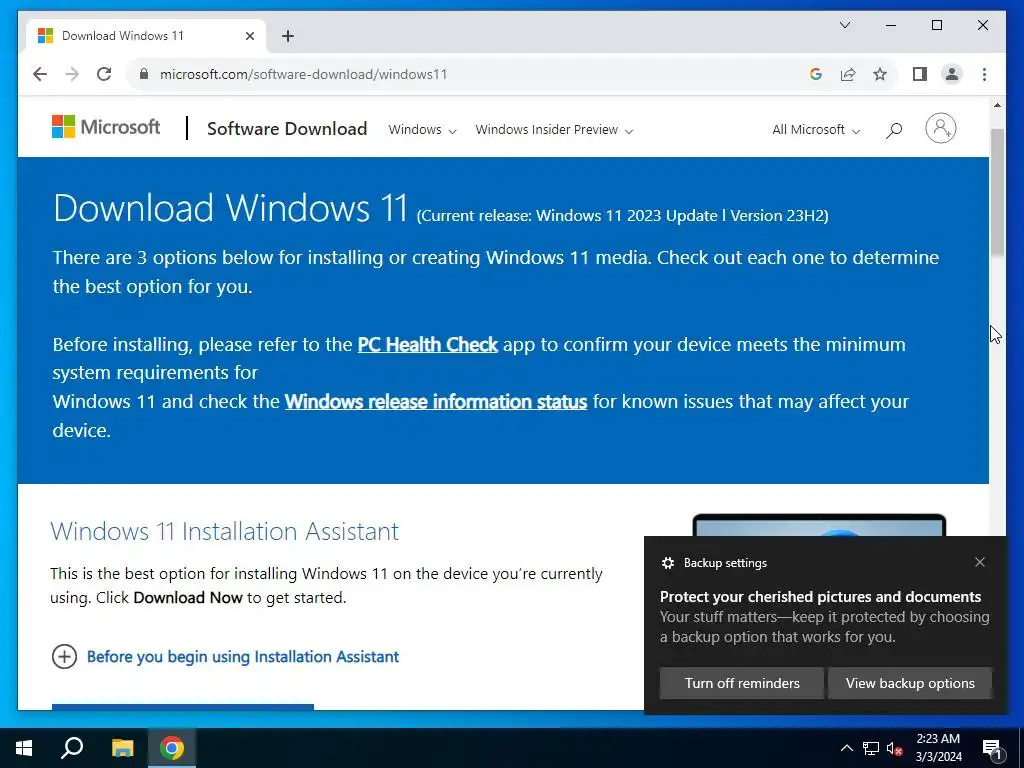This screenshot has height=768, width=1024.
Task: Open the Chrome profile avatar menu
Action: click(x=952, y=74)
